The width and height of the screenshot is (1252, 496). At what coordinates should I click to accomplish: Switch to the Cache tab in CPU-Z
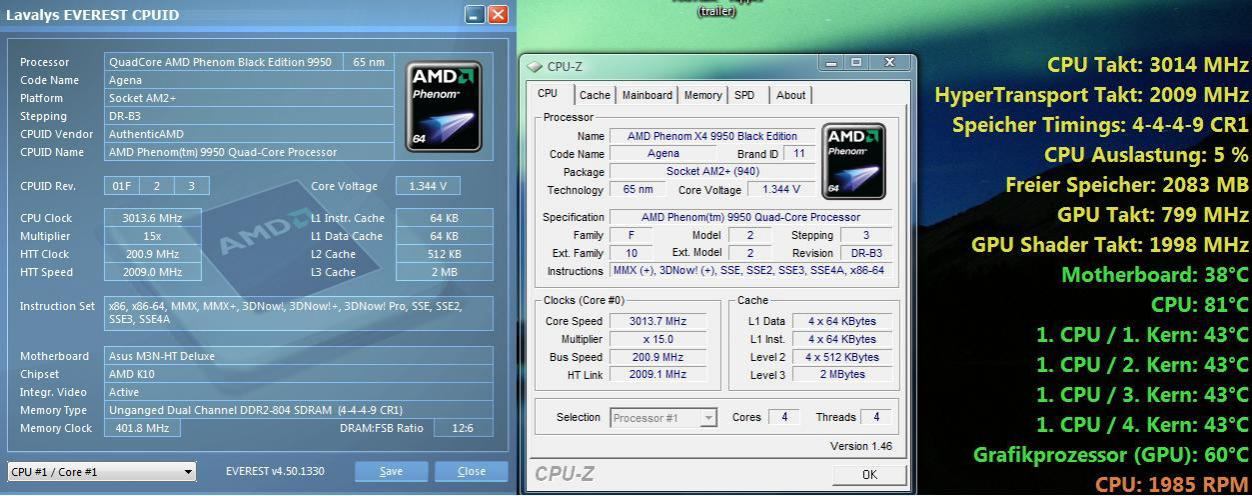pos(595,95)
